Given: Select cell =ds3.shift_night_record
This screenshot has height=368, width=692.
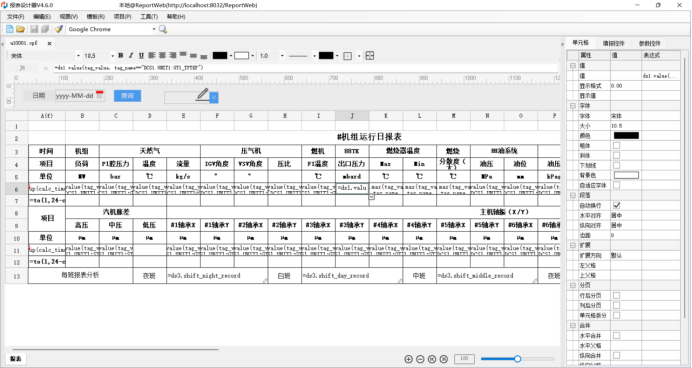Looking at the screenshot, I should pos(218,276).
